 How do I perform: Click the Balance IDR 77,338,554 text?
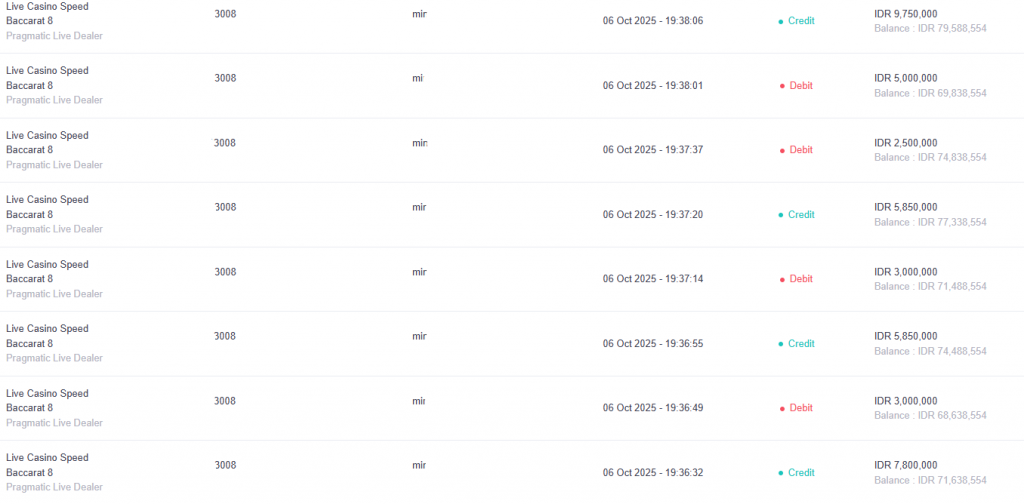point(930,222)
